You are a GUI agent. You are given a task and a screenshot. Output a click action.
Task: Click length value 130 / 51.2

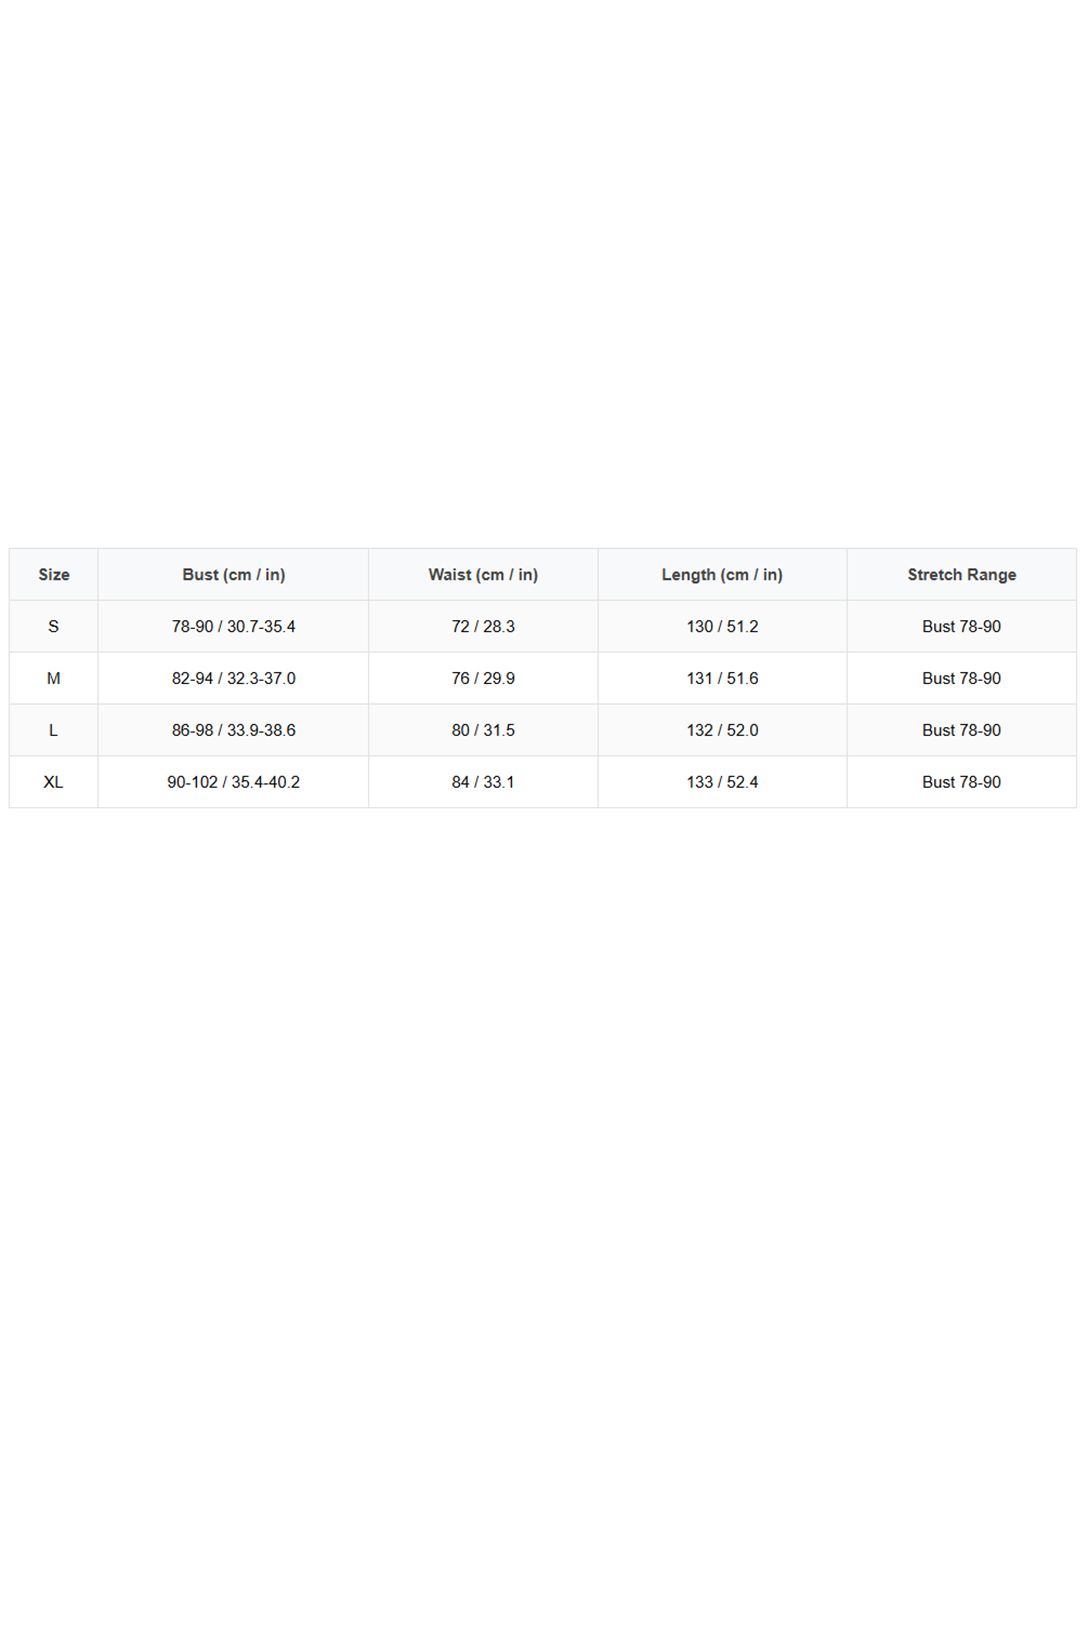pyautogui.click(x=722, y=626)
